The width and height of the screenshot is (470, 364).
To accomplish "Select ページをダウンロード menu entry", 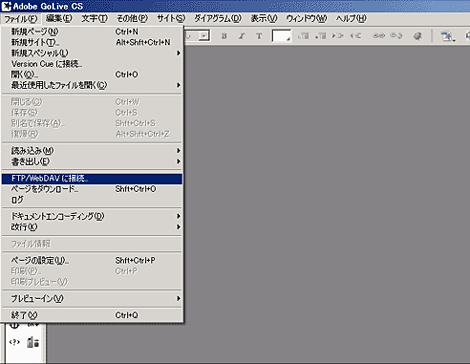I will [92, 189].
